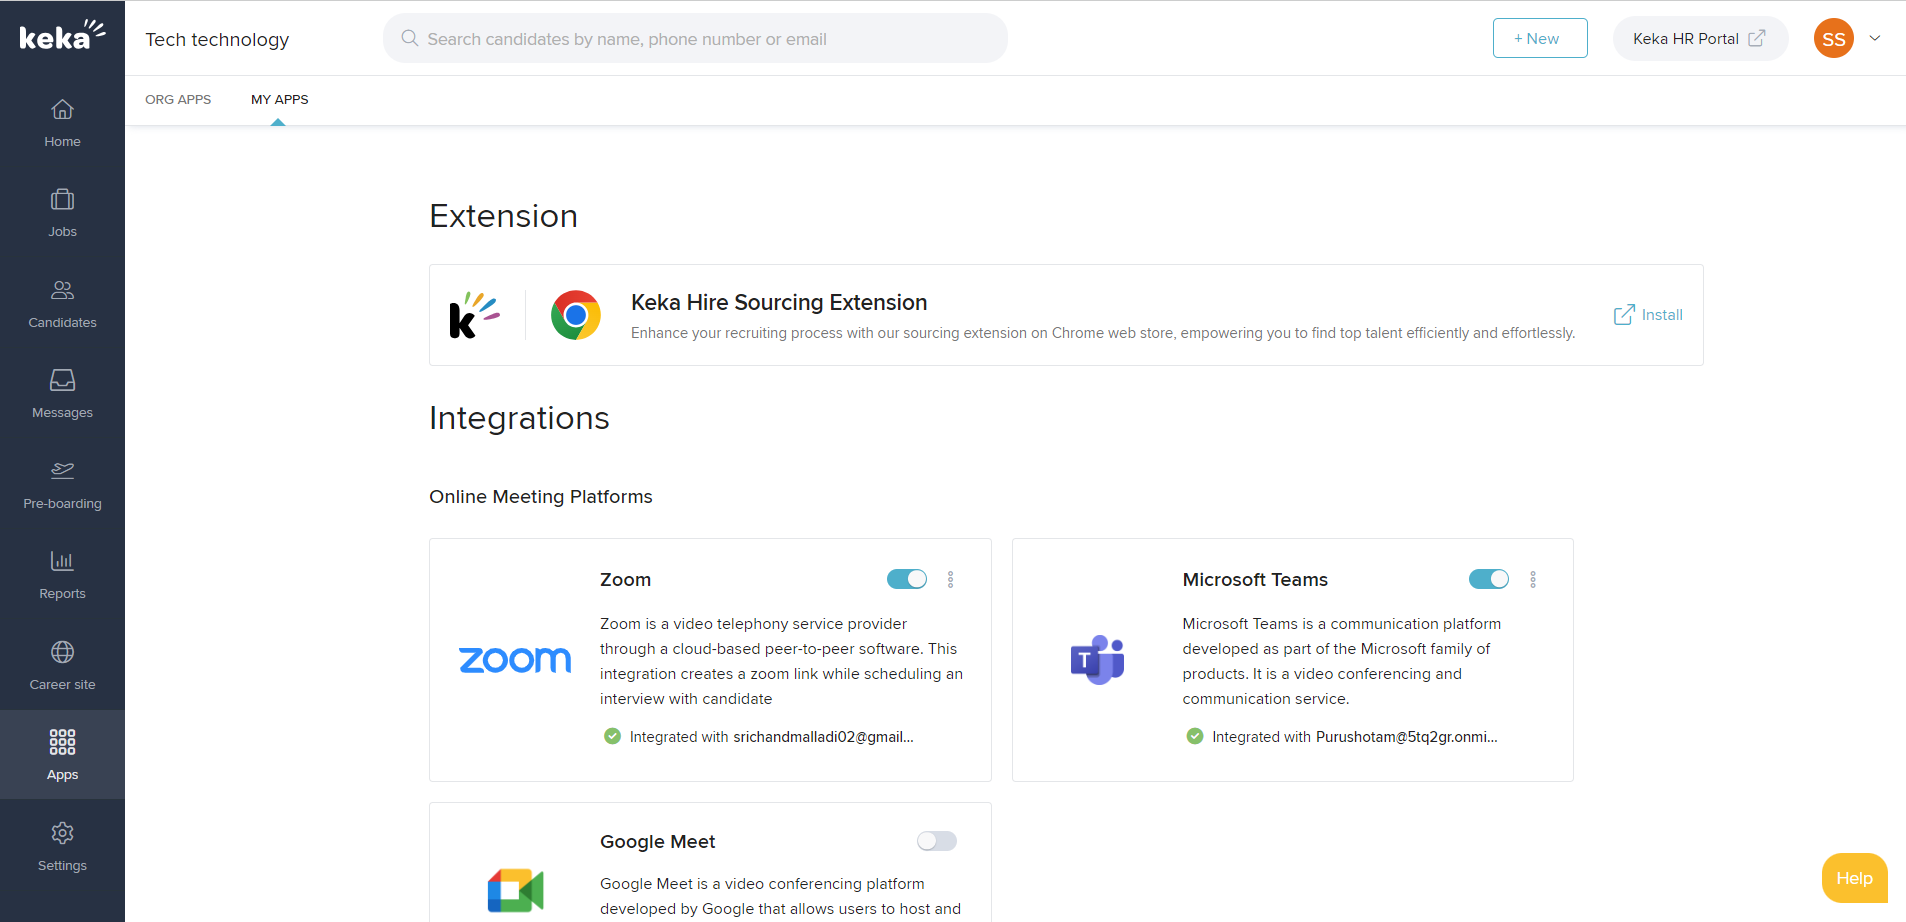The image size is (1906, 922).
Task: Open the Keka HR Portal link
Action: pos(1699,39)
